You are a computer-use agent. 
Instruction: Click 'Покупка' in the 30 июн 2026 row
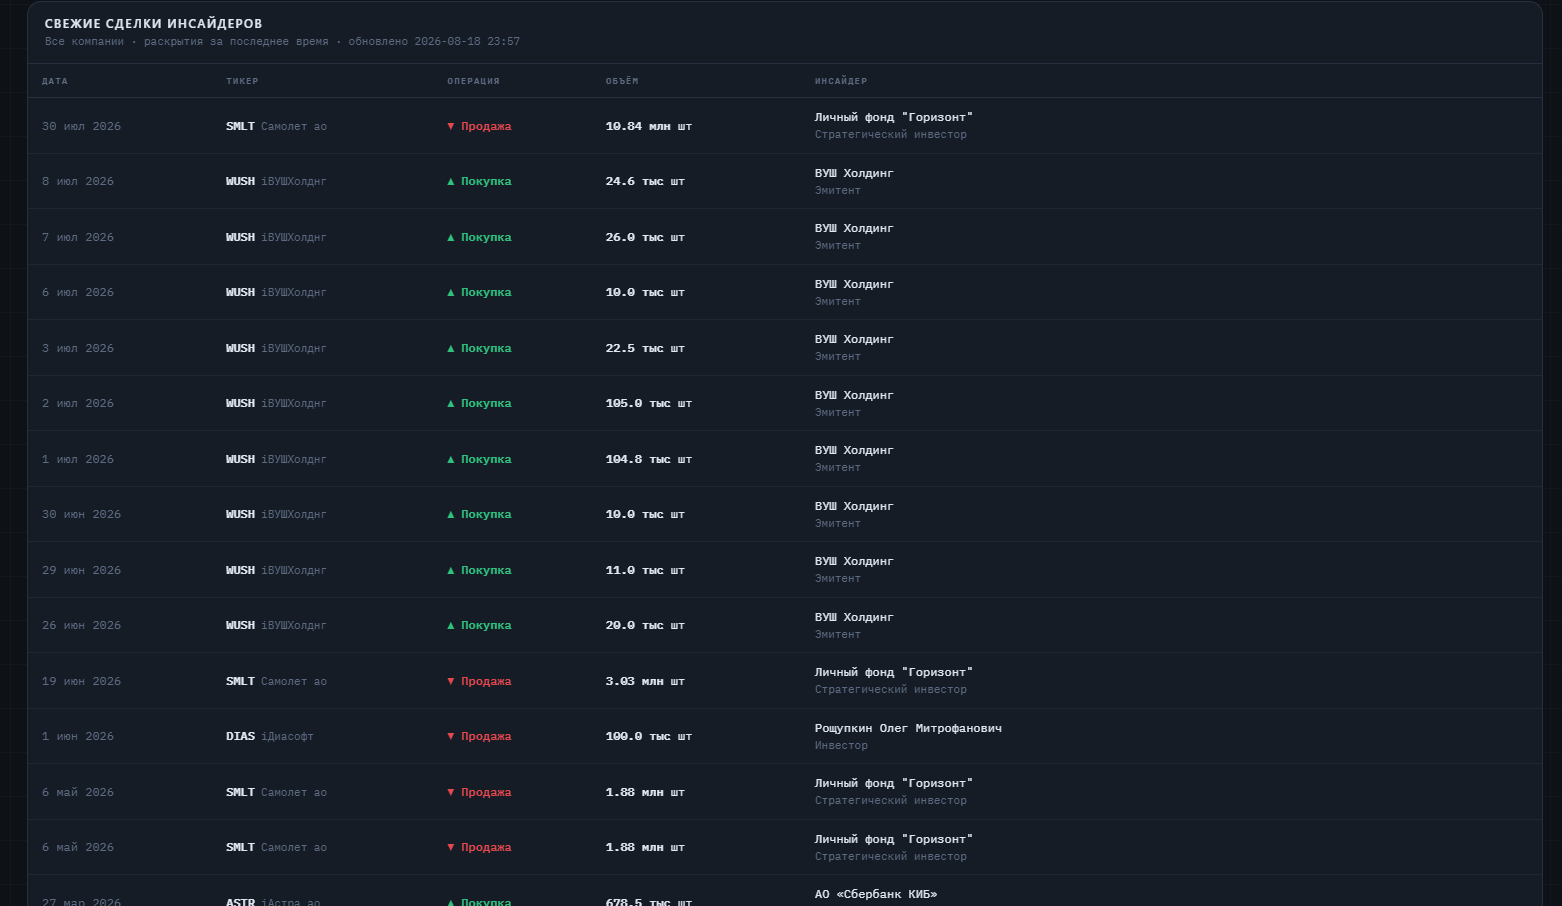pos(479,514)
